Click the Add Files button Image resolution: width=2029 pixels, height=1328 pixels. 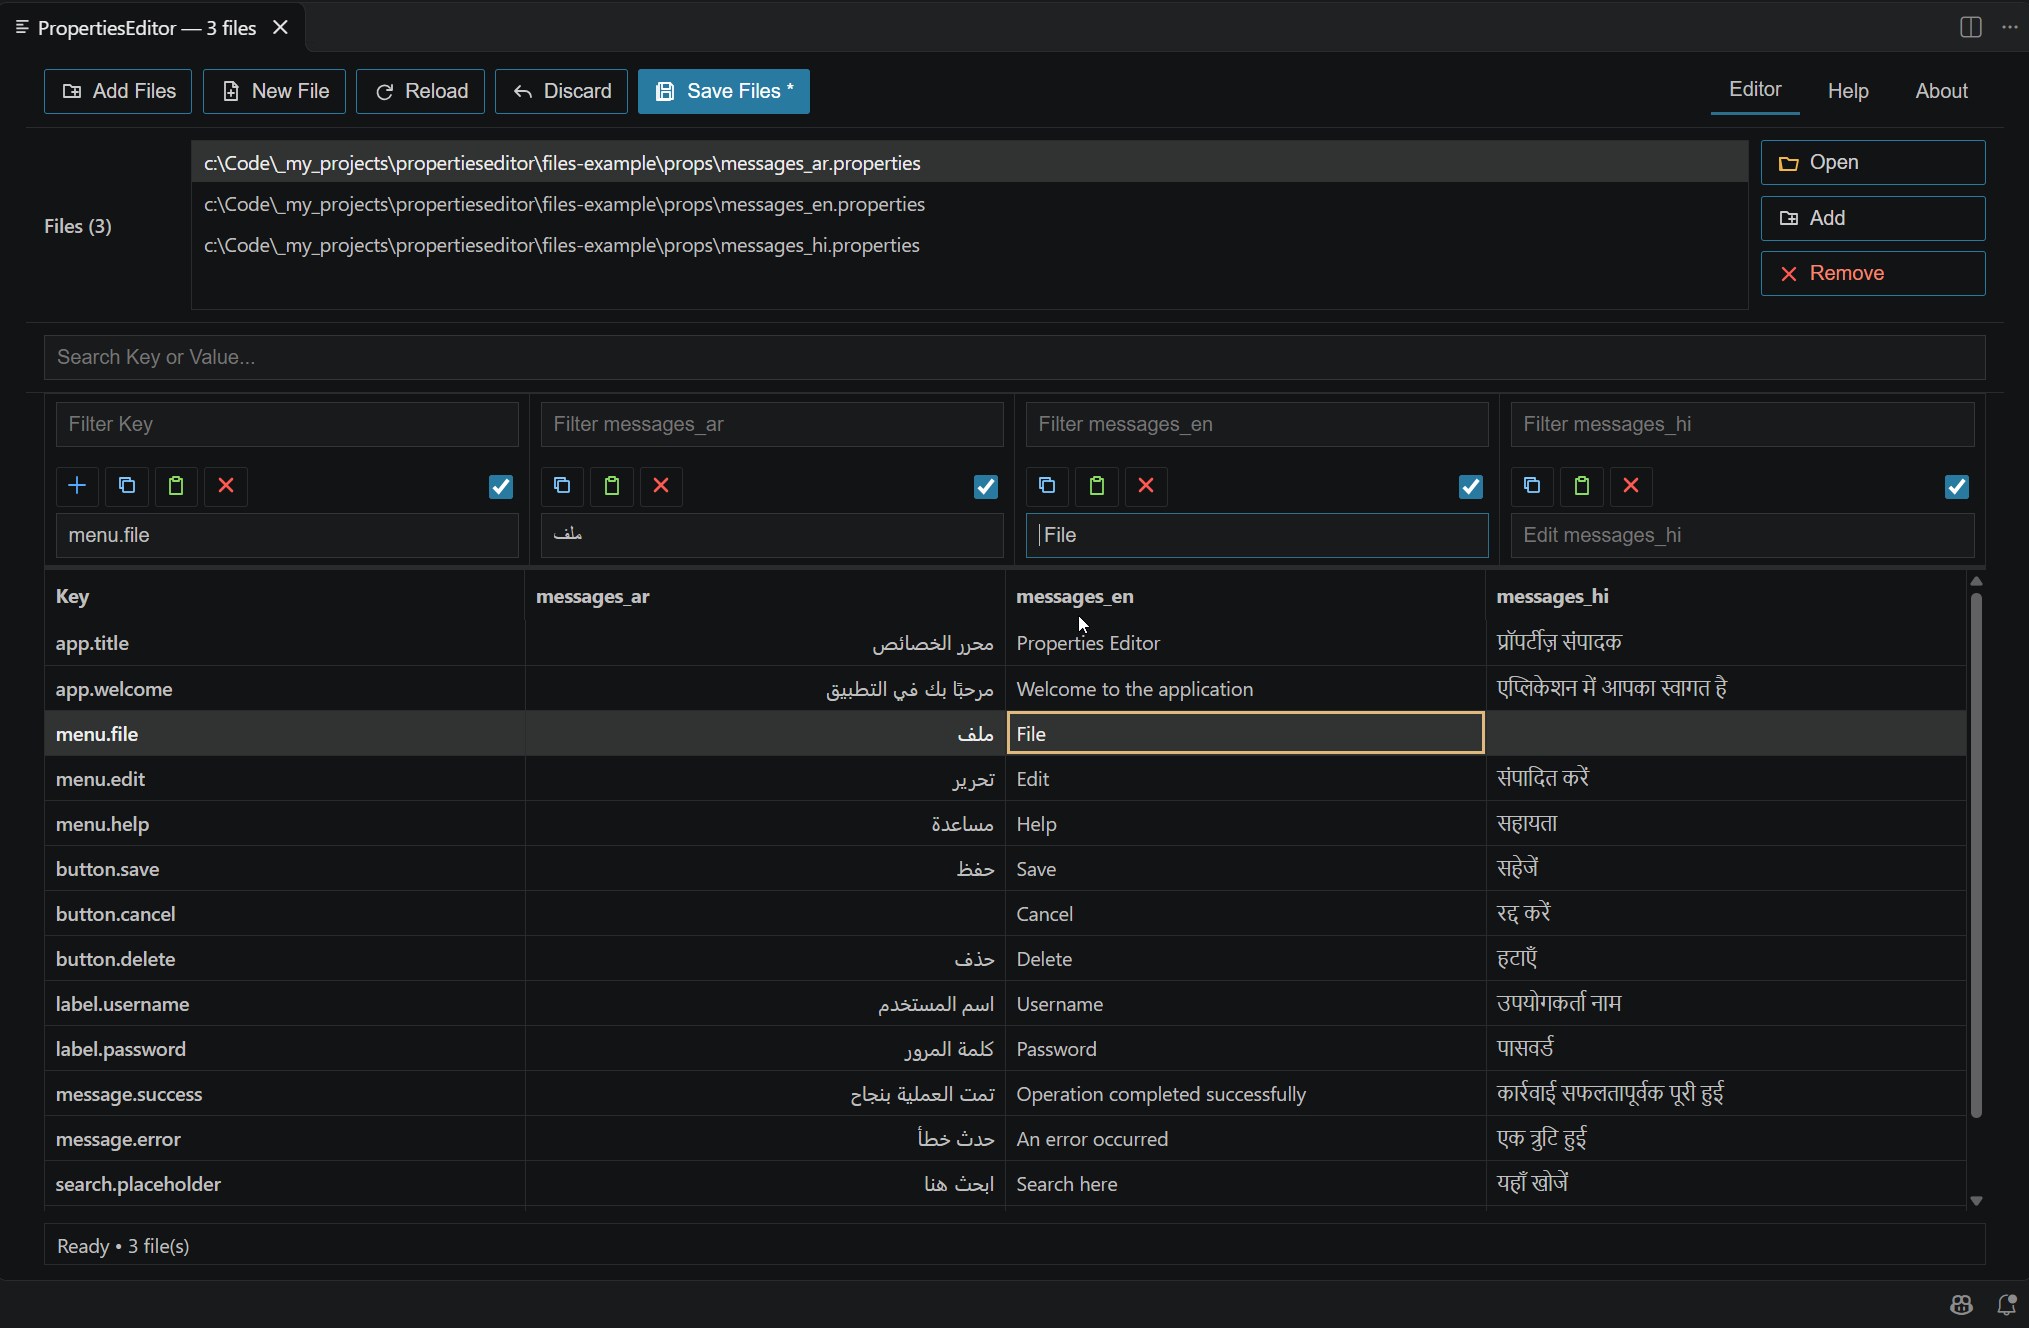click(118, 91)
